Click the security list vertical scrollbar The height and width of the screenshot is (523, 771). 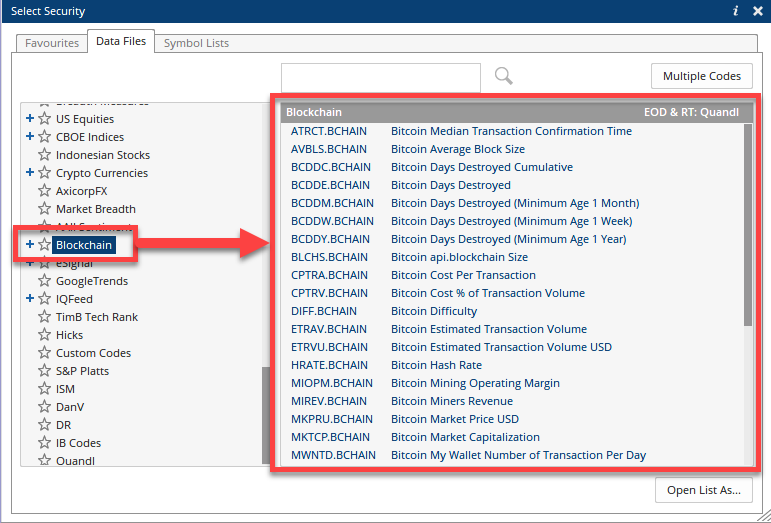[x=748, y=225]
